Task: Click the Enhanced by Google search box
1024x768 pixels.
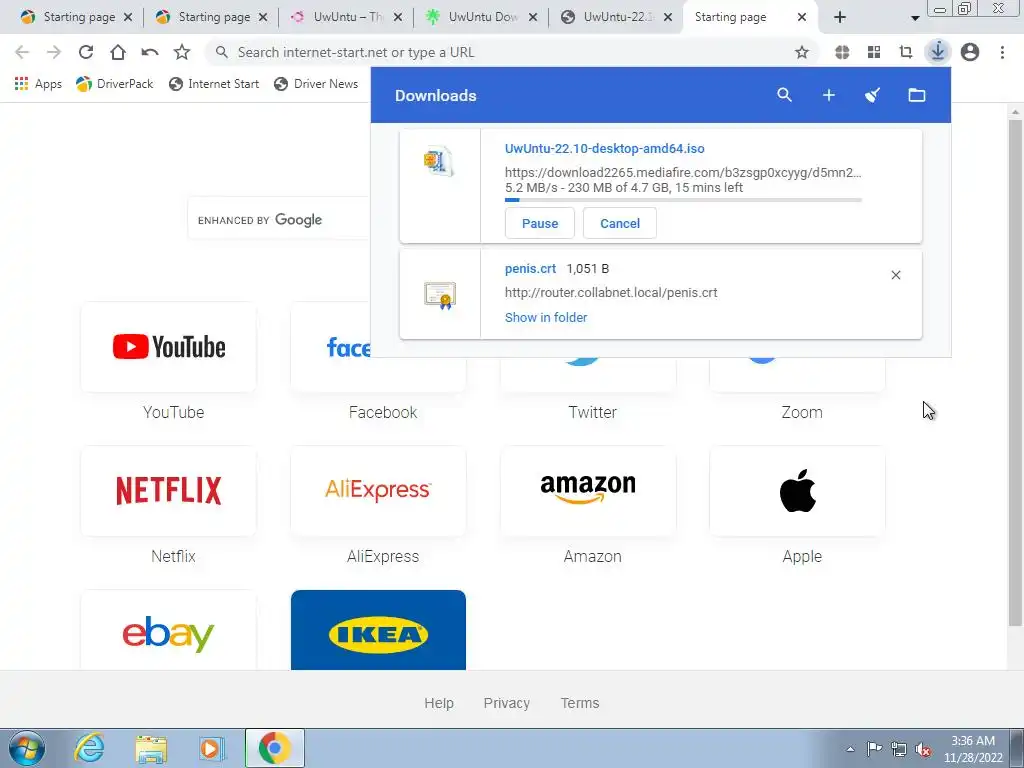Action: [280, 219]
